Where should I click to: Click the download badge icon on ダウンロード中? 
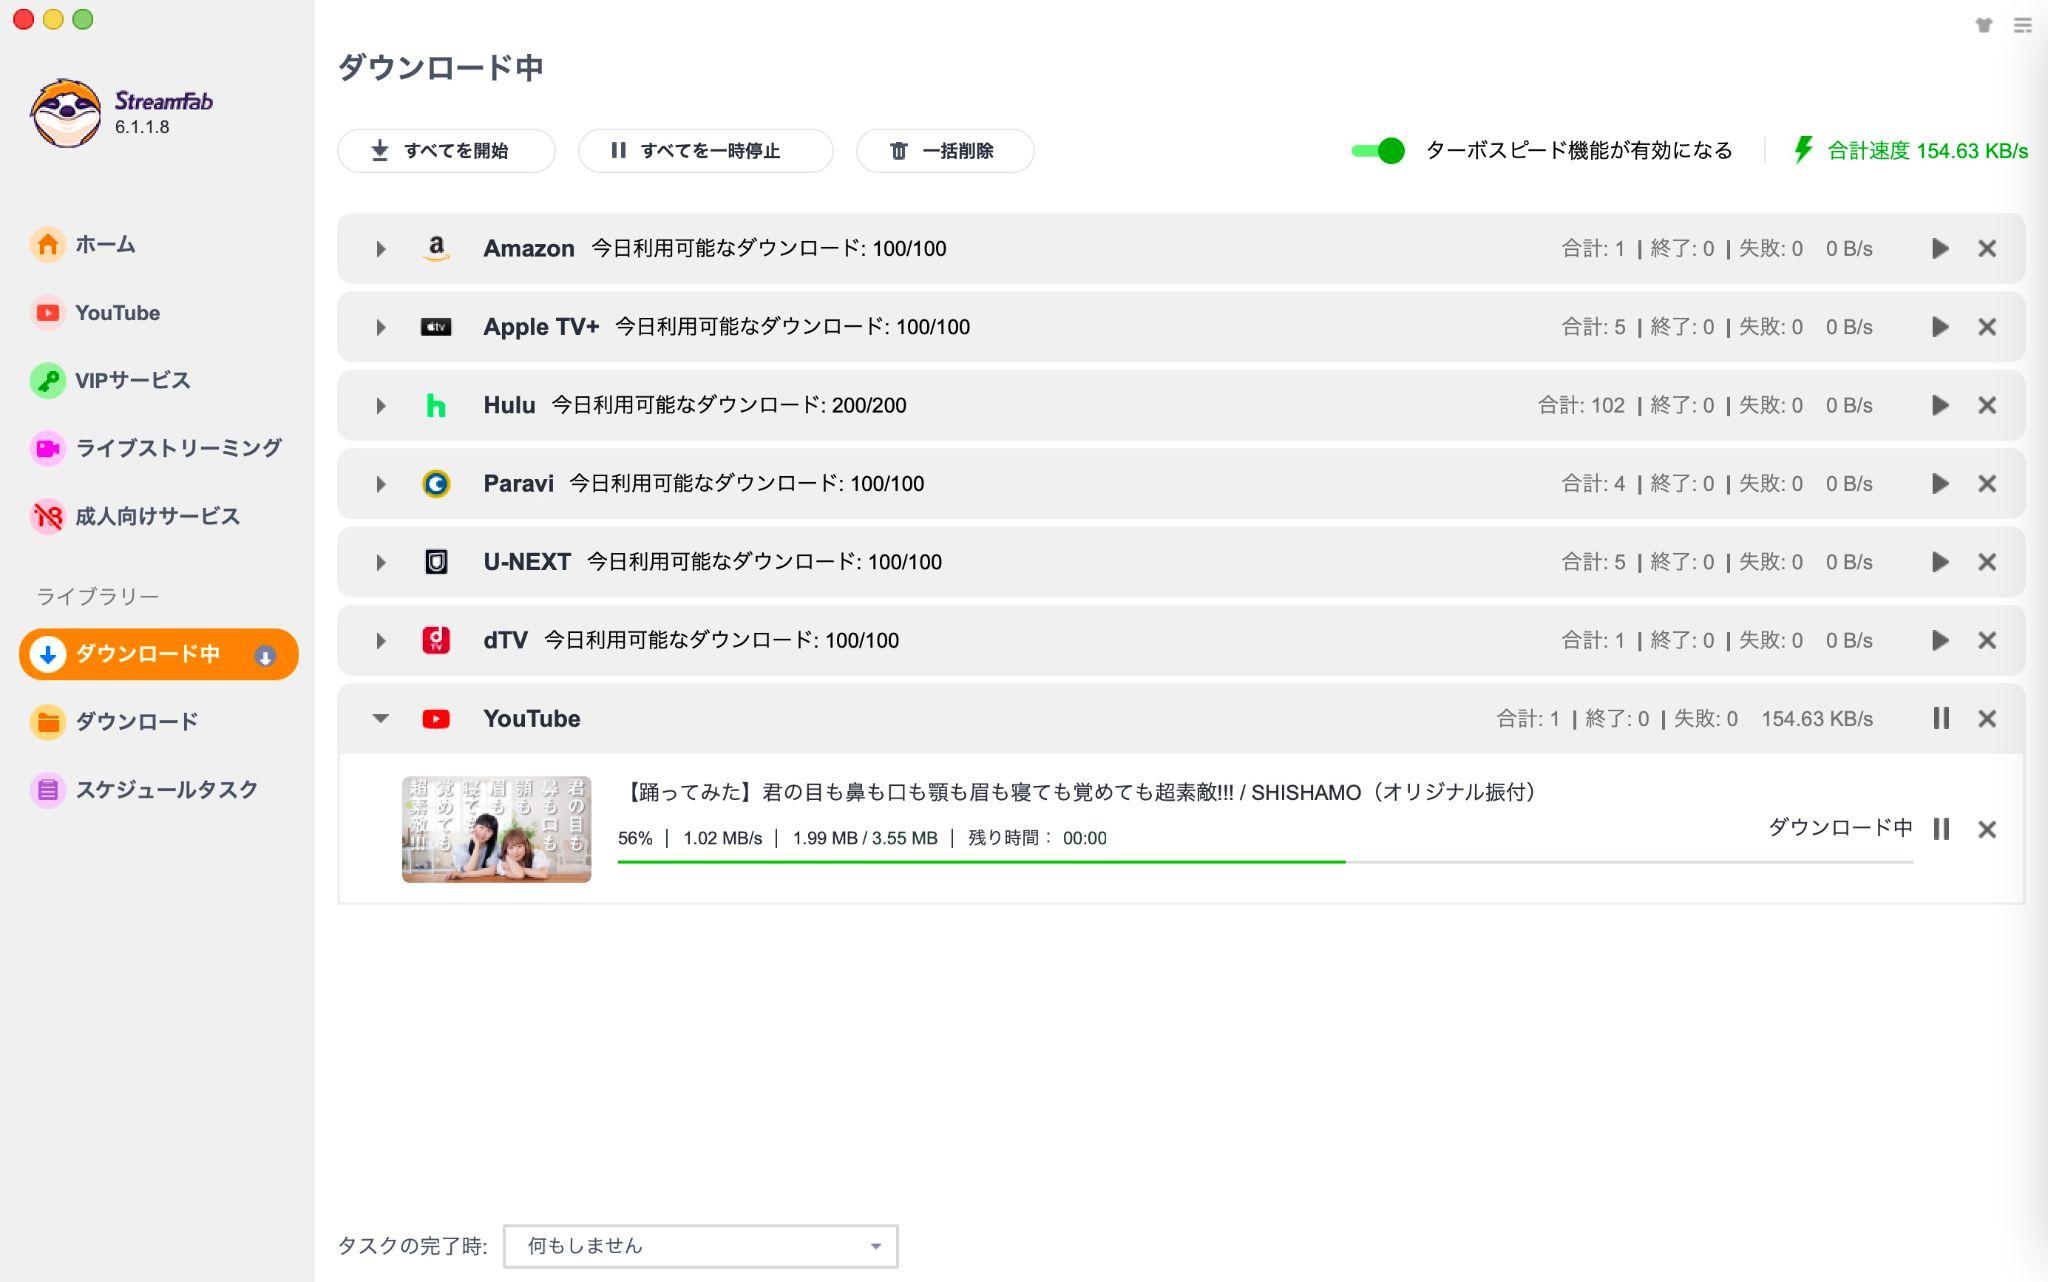pyautogui.click(x=265, y=656)
